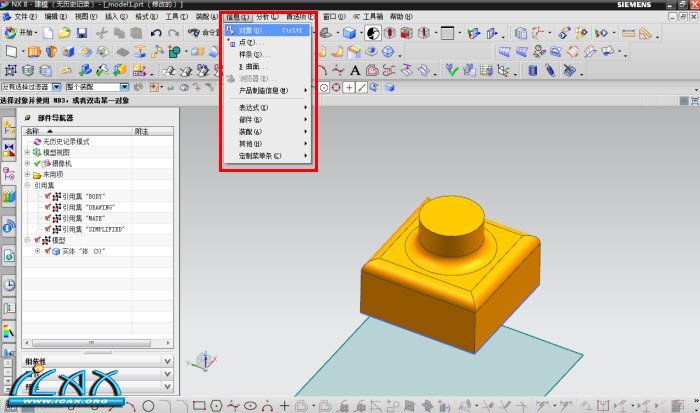Open file with the yellow folder icon

click(x=64, y=33)
